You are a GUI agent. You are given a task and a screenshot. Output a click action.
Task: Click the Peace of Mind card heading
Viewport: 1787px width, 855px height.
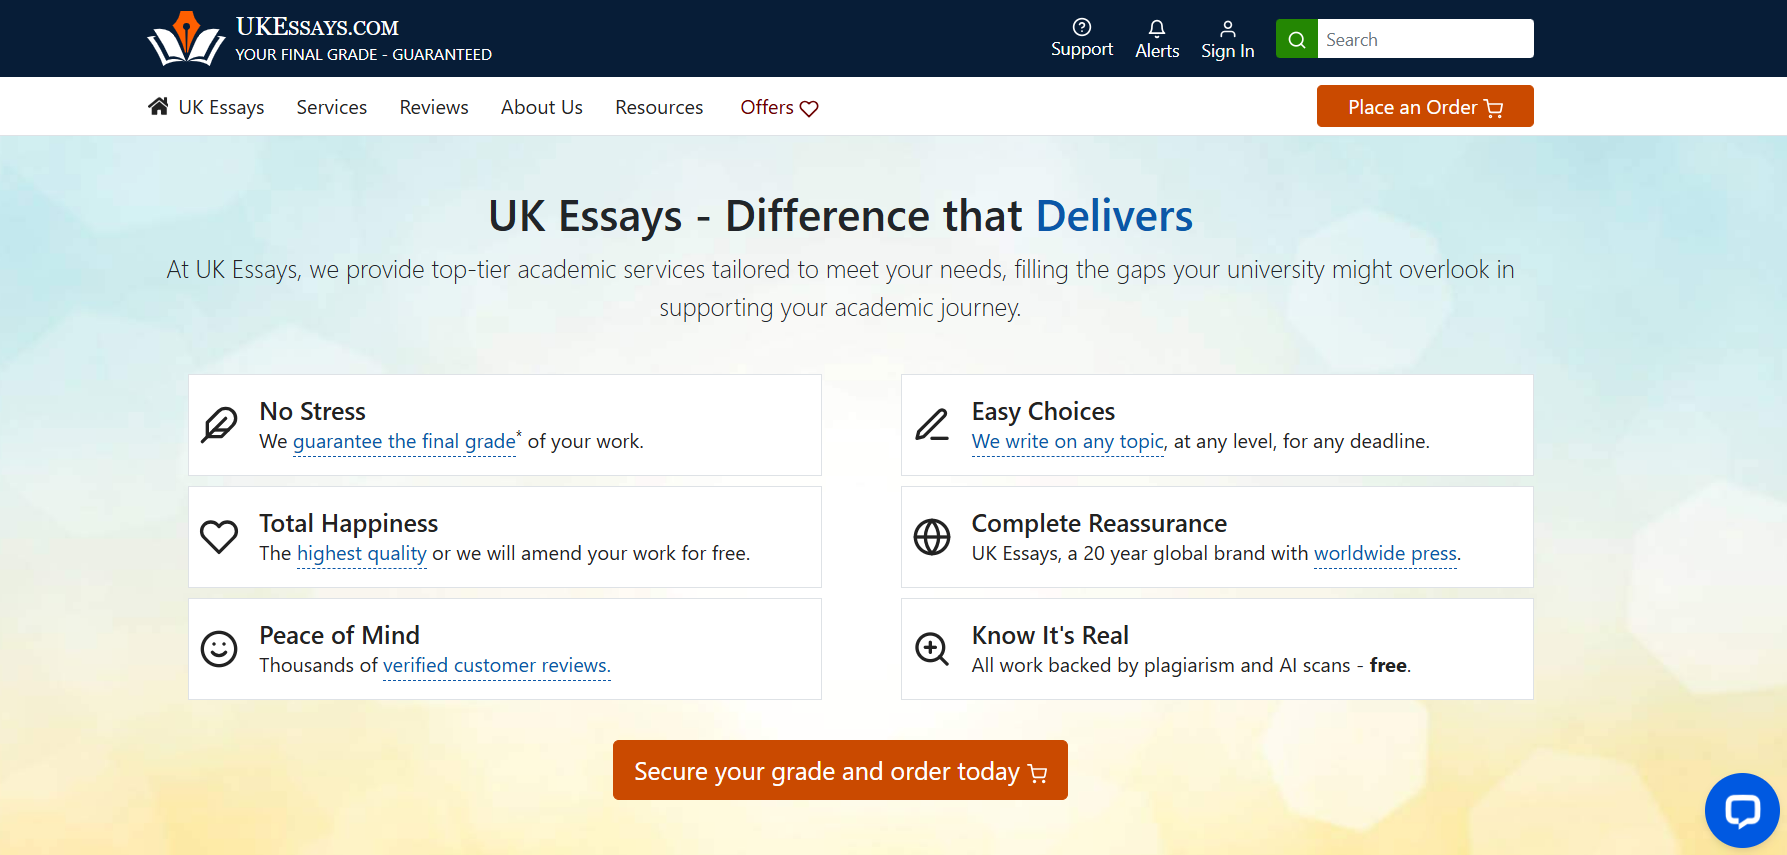pos(339,635)
